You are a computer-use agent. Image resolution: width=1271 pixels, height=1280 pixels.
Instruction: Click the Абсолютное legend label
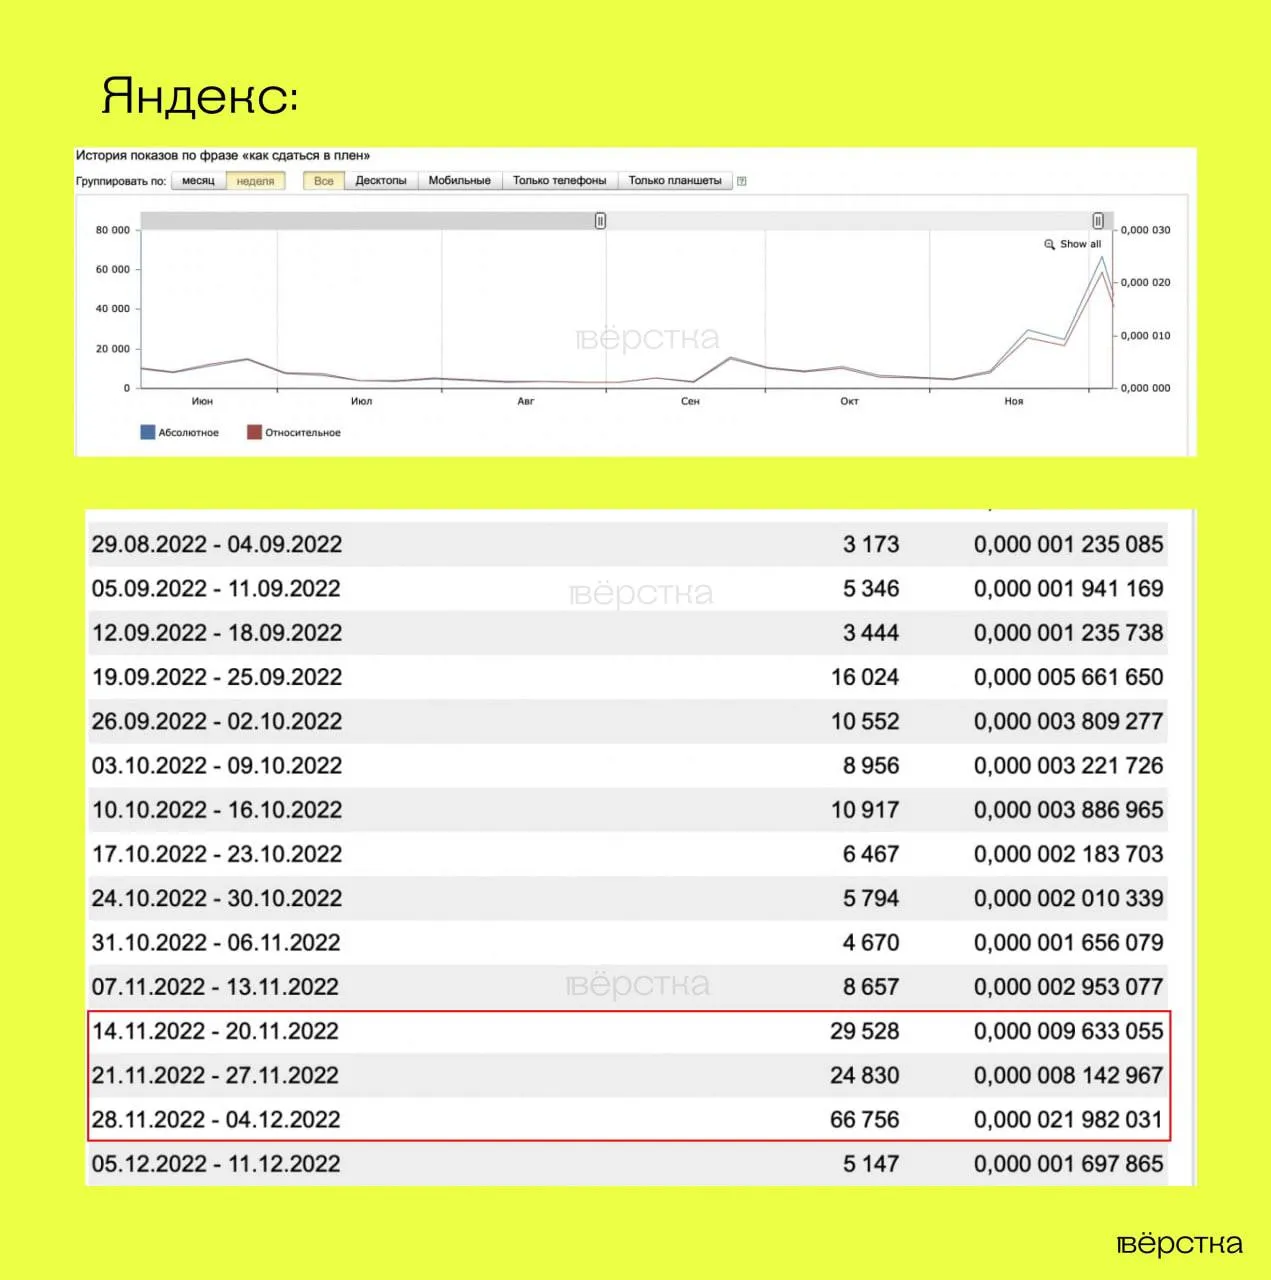[x=188, y=433]
